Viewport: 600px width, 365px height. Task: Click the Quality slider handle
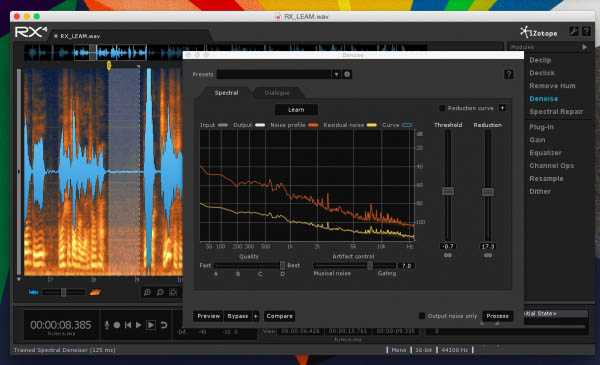click(282, 265)
